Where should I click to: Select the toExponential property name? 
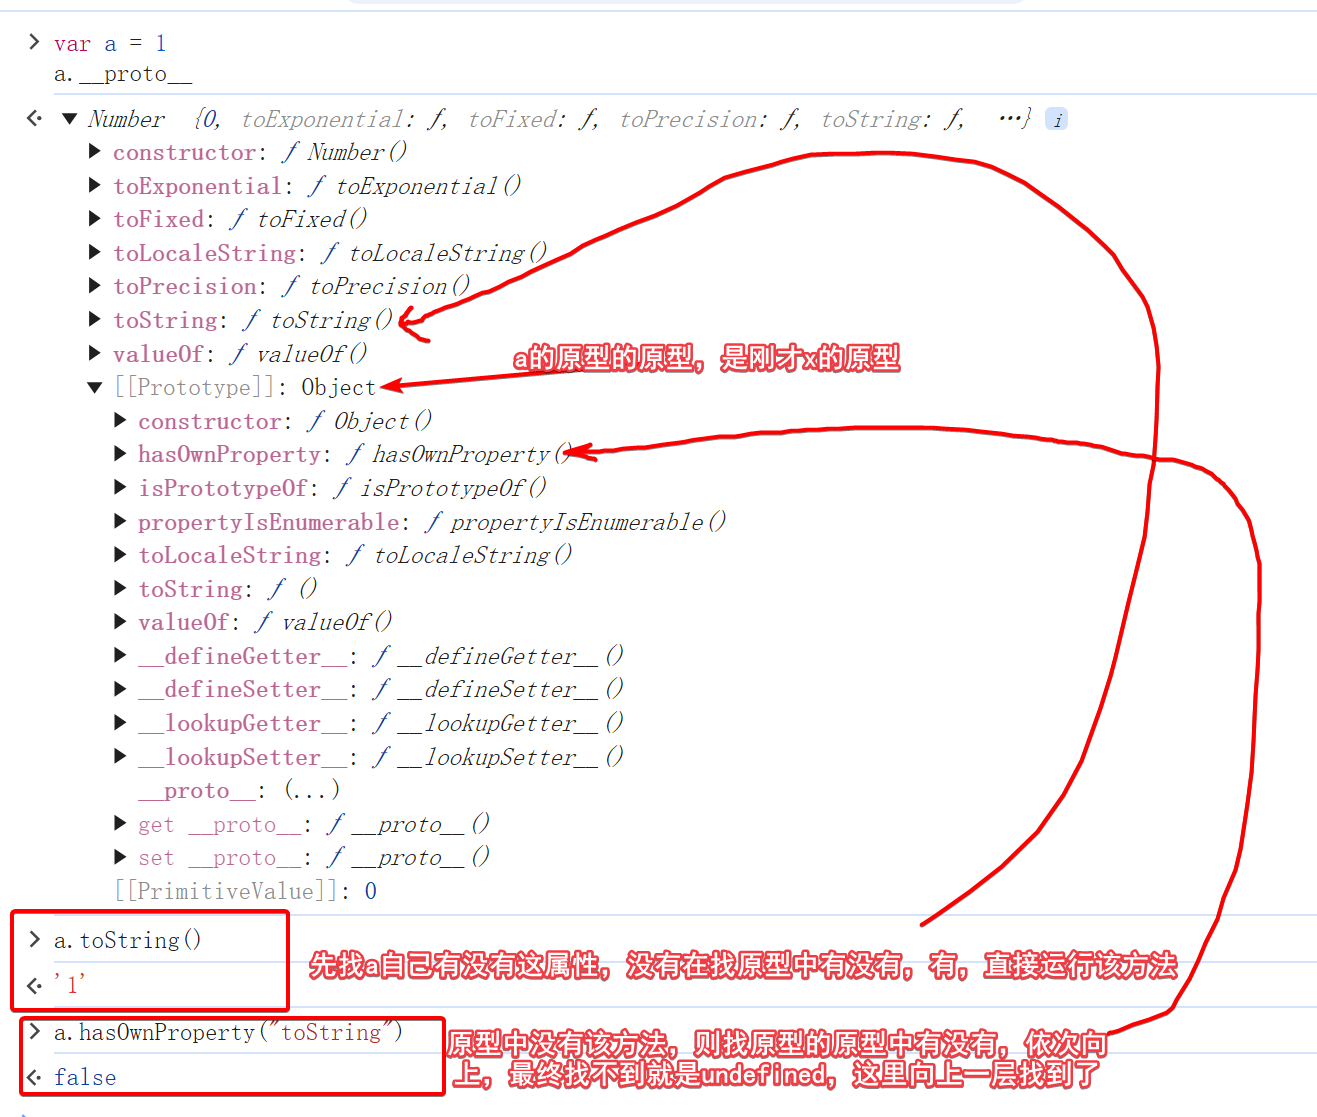pos(197,186)
